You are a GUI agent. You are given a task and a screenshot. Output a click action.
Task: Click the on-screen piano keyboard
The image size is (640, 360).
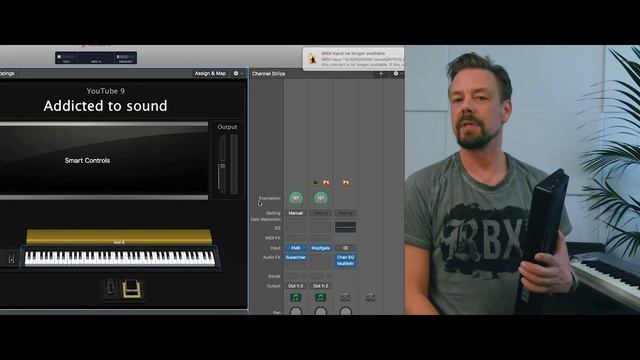coord(120,258)
